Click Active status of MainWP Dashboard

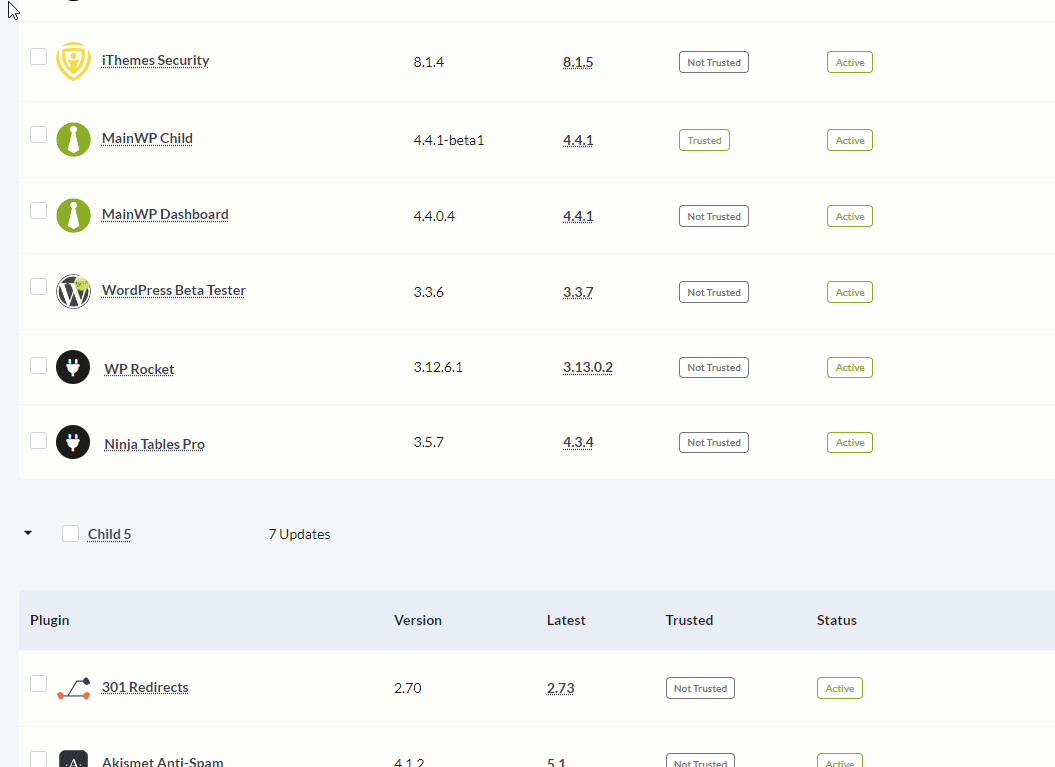point(850,217)
